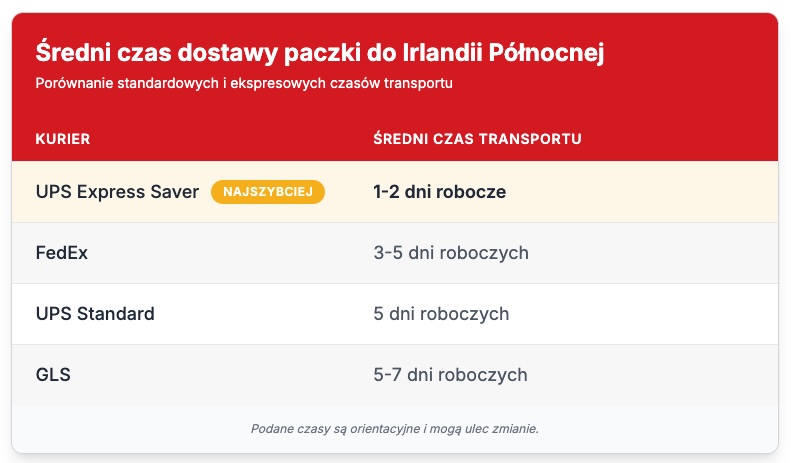Click the '3-5 dni roboczych' delivery time
Viewport: 791px width, 463px height.
[450, 253]
